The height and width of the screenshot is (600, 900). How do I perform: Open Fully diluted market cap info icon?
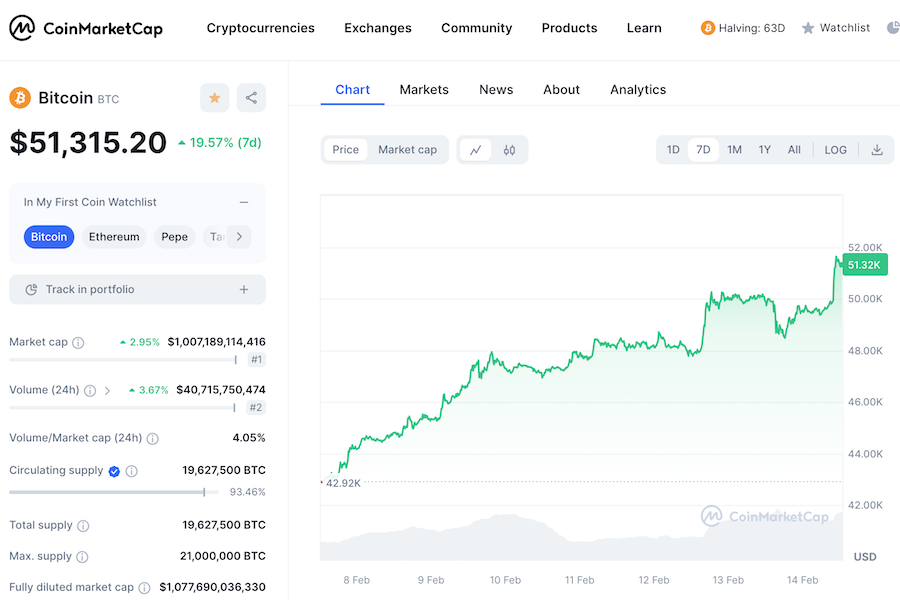click(x=145, y=588)
